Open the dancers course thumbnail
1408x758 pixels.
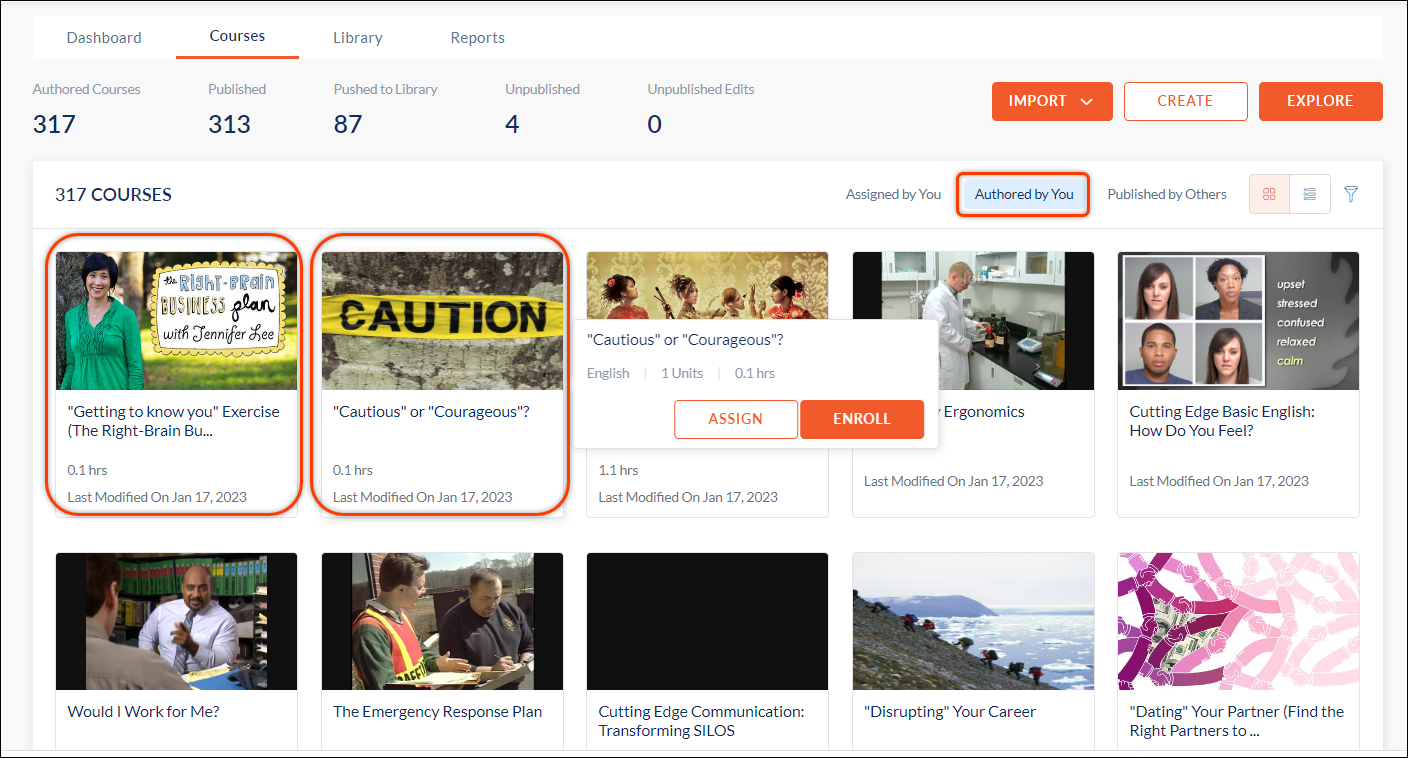tap(708, 285)
